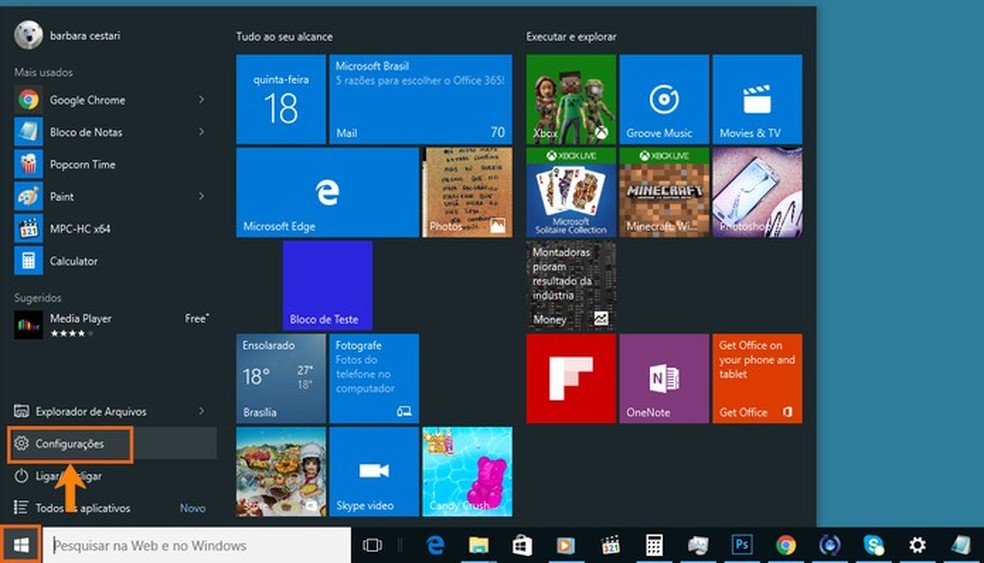Screen dimensions: 984x563
Task: Click the Windows Start button
Action: coord(21,545)
